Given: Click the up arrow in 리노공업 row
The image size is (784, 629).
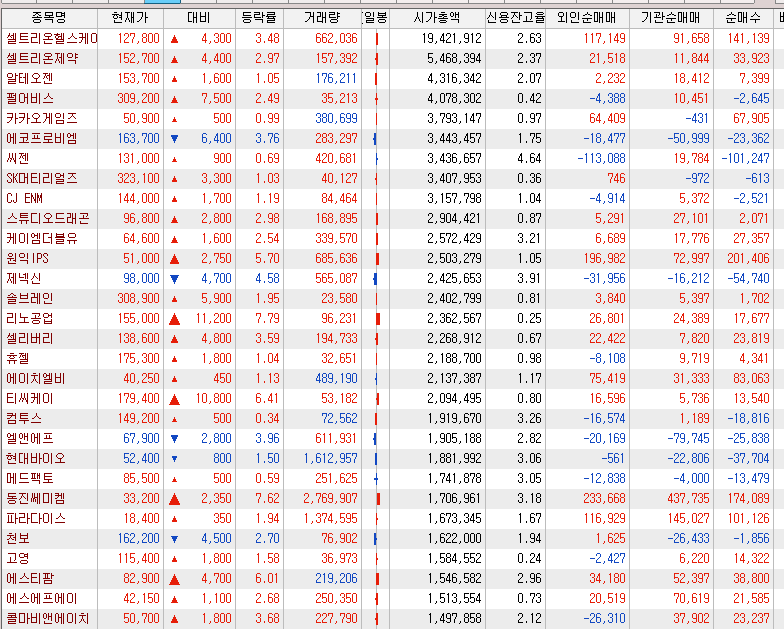Looking at the screenshot, I should coord(174,318).
